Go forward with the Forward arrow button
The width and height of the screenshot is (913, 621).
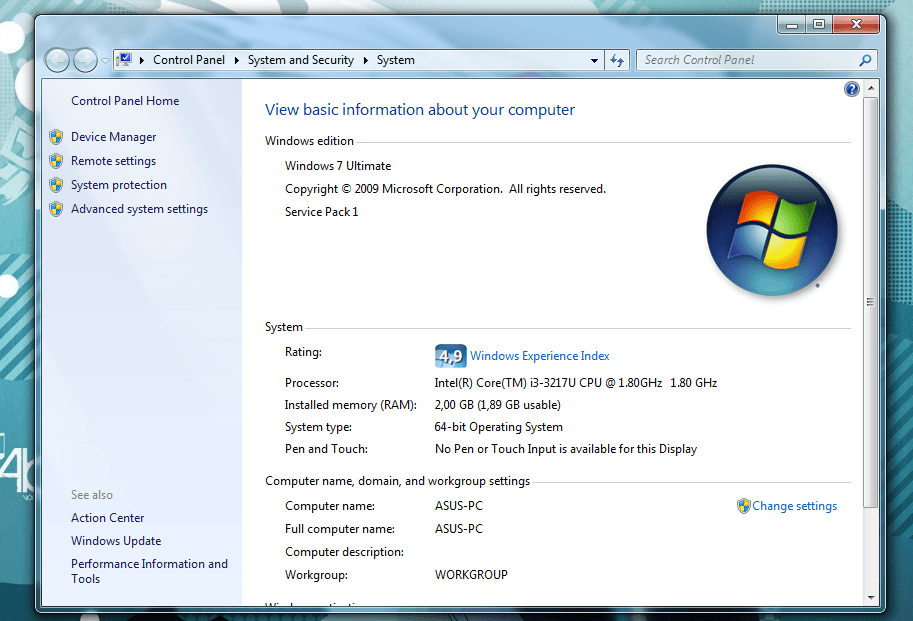click(x=85, y=60)
